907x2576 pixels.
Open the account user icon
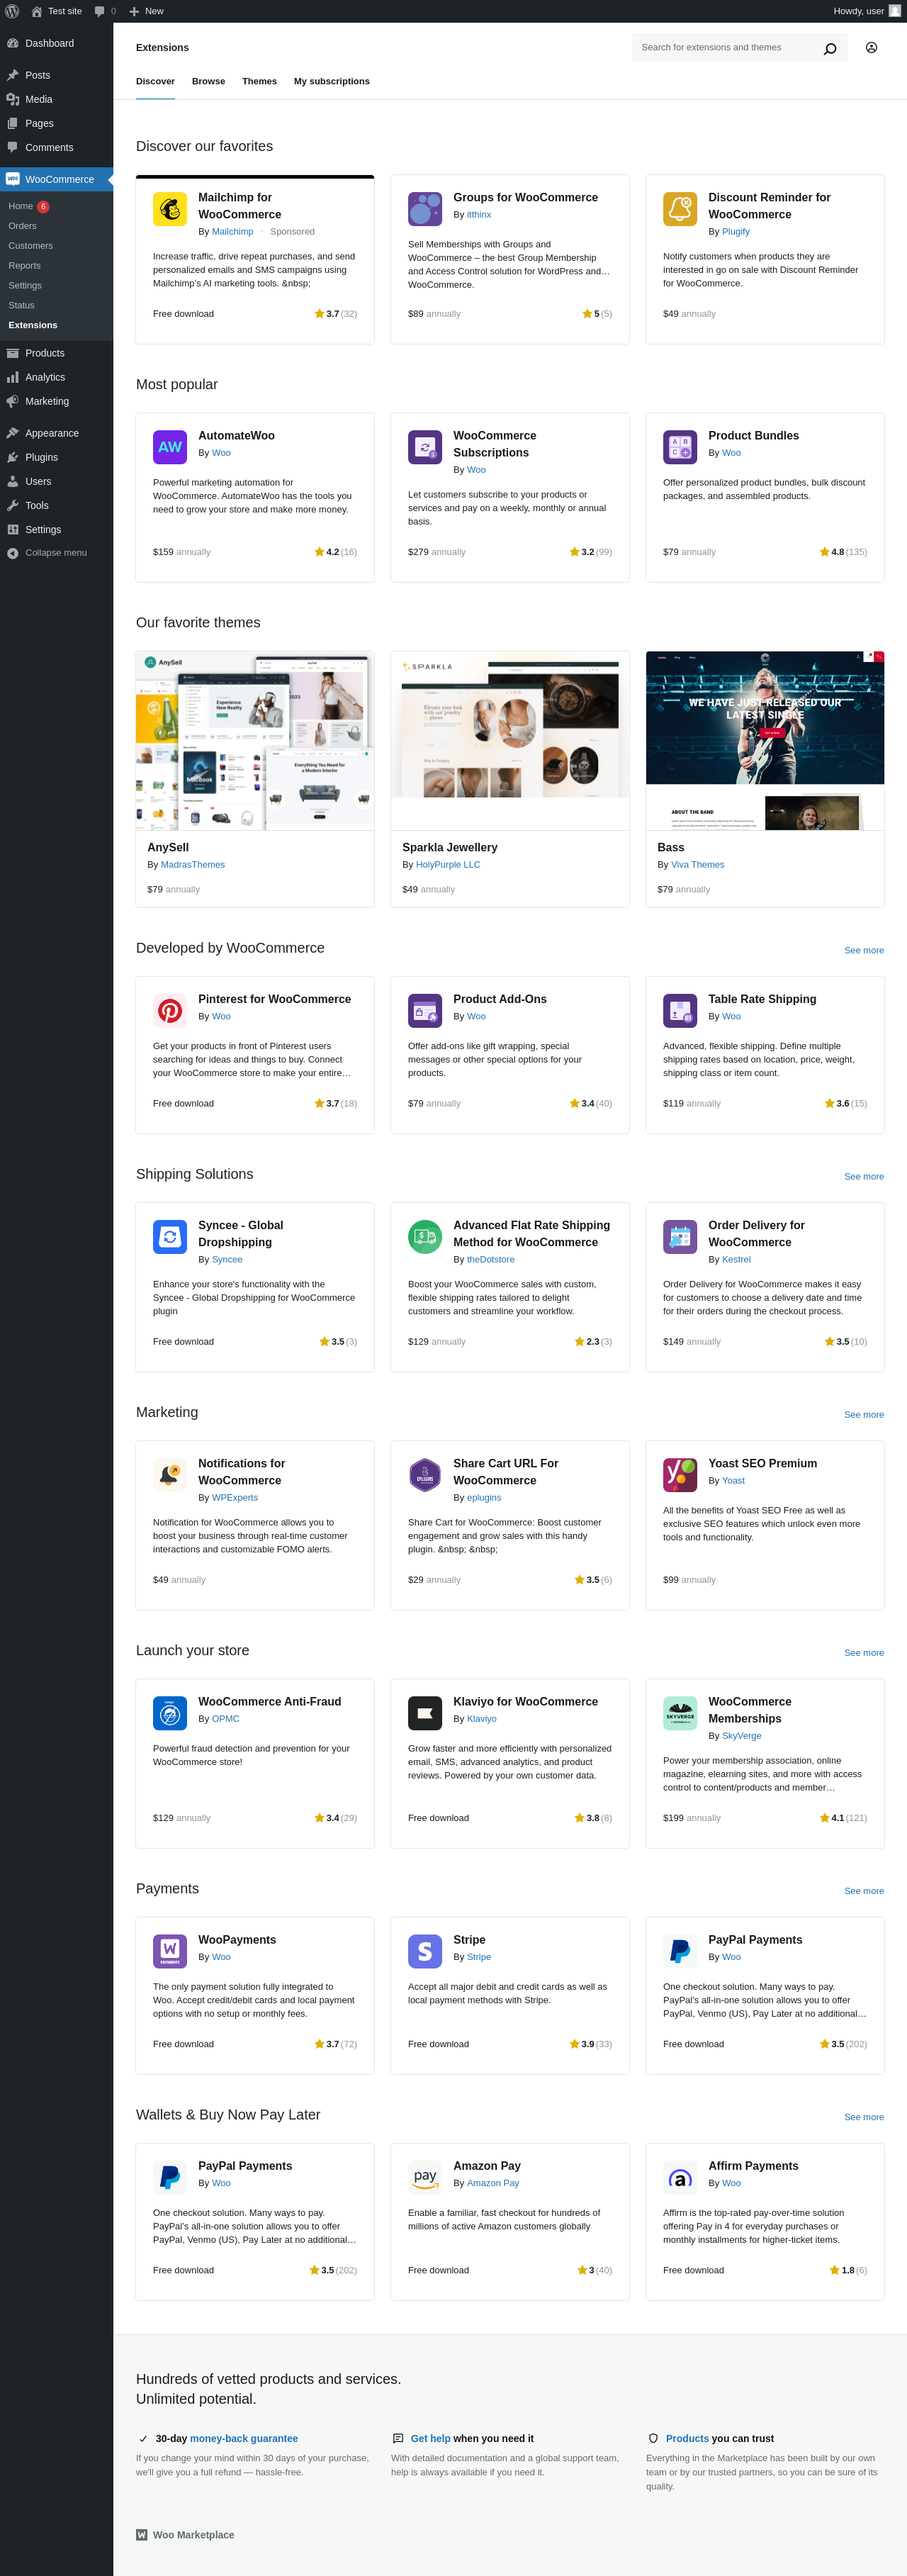871,48
